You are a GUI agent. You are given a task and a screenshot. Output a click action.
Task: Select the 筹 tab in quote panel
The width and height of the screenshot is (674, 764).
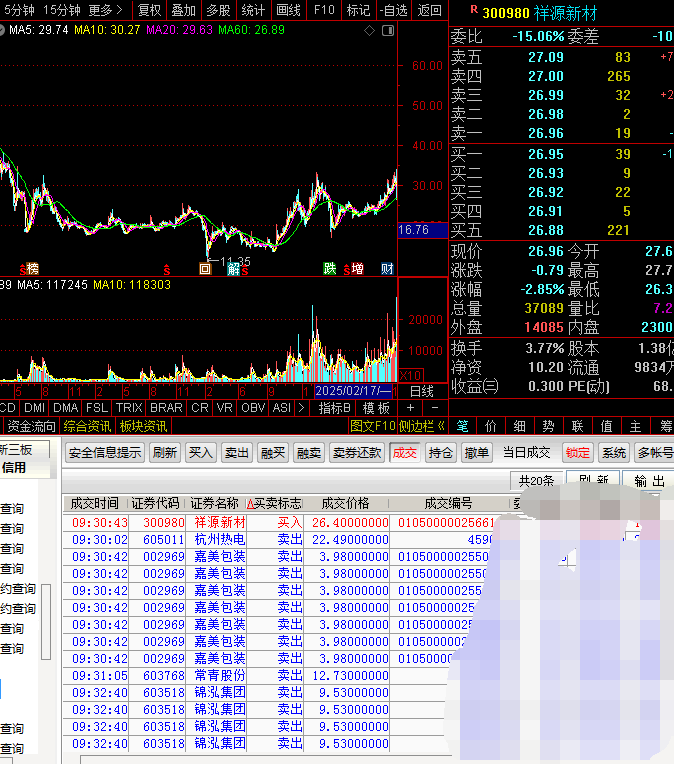(x=665, y=426)
